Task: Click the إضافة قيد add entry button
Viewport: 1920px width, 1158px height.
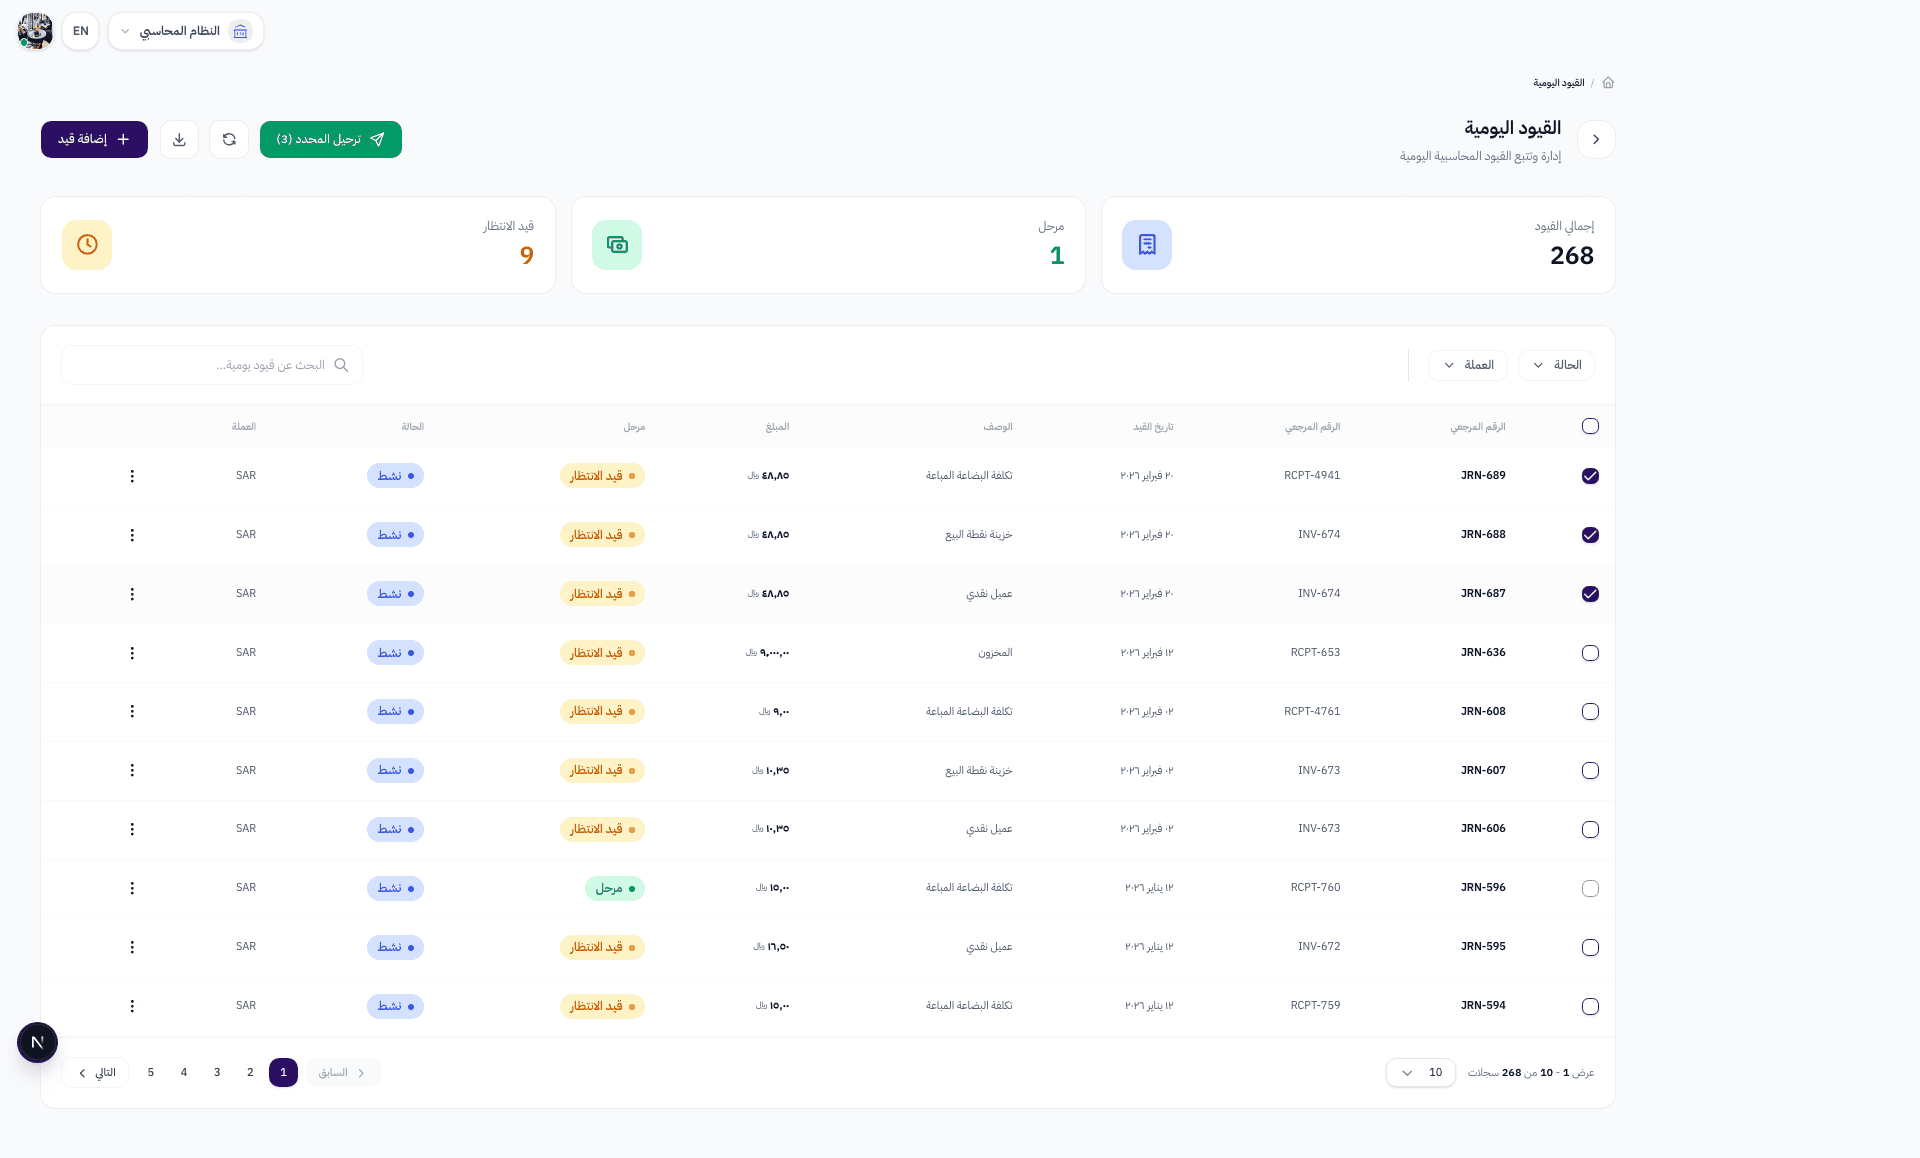Action: tap(94, 139)
